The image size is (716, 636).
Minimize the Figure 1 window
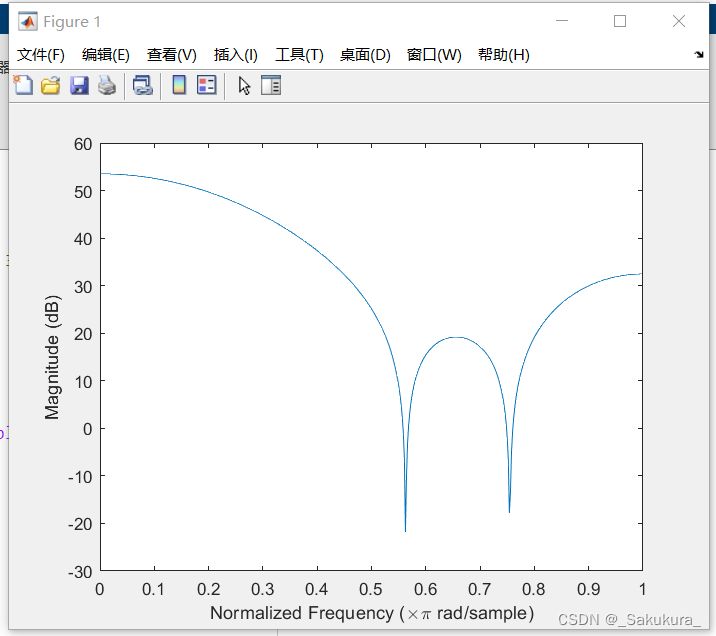562,21
